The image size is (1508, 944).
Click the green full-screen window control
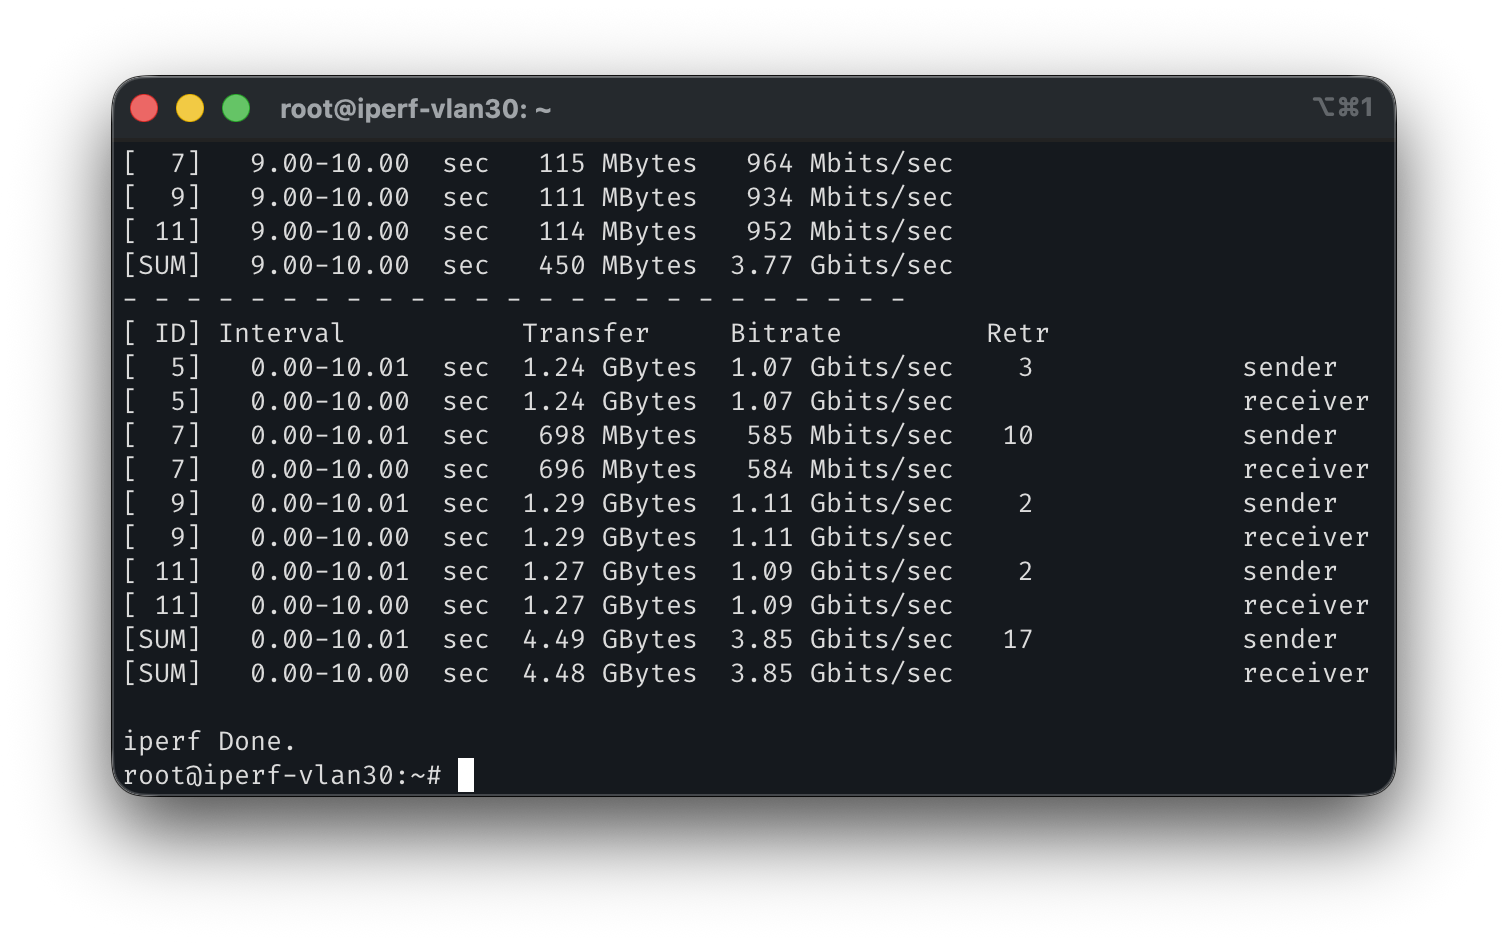pos(236,107)
